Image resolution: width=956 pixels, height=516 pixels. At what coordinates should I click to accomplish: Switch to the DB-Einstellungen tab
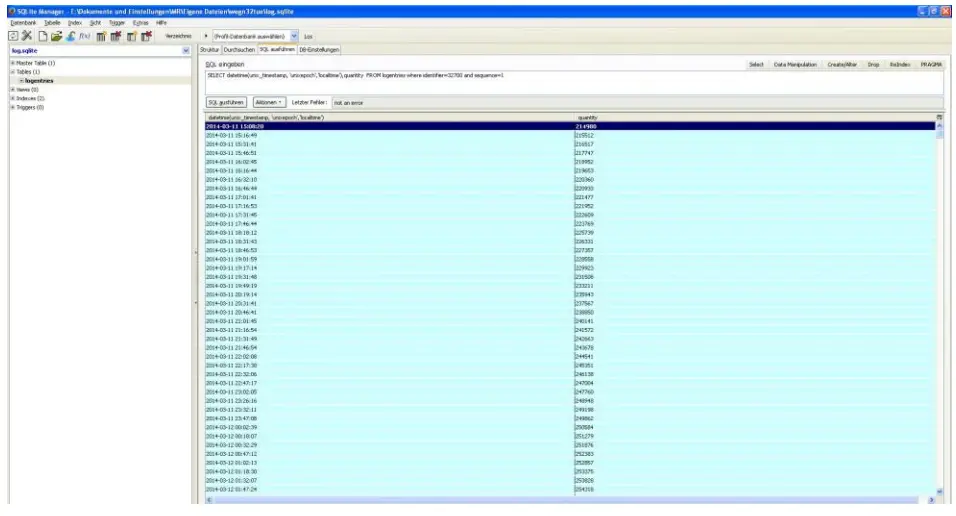pyautogui.click(x=319, y=50)
